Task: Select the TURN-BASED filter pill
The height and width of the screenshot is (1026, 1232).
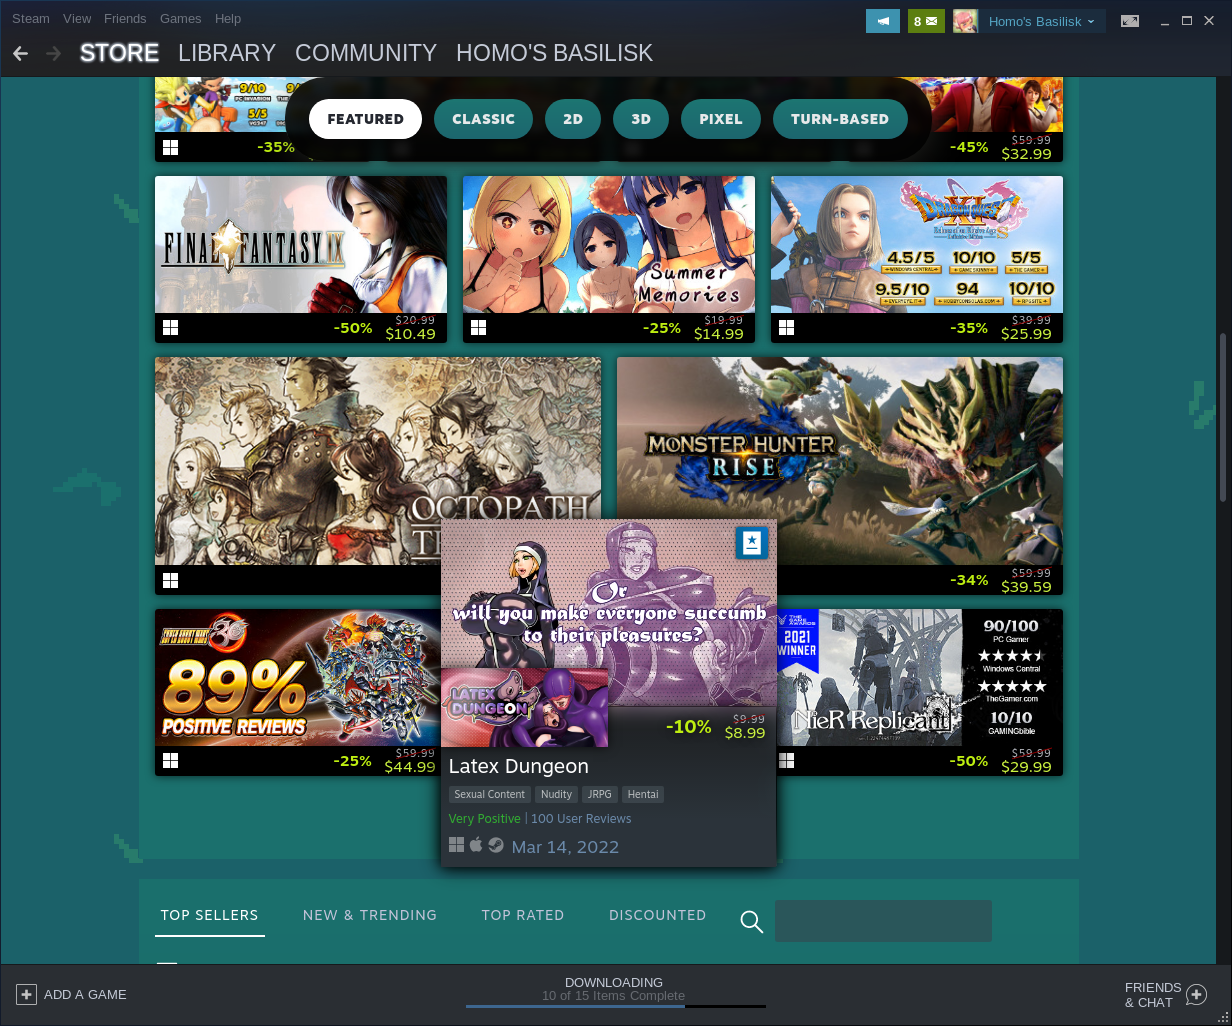Action: pos(840,119)
